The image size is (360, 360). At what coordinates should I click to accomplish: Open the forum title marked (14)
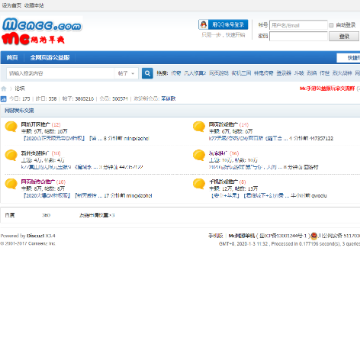223,125
